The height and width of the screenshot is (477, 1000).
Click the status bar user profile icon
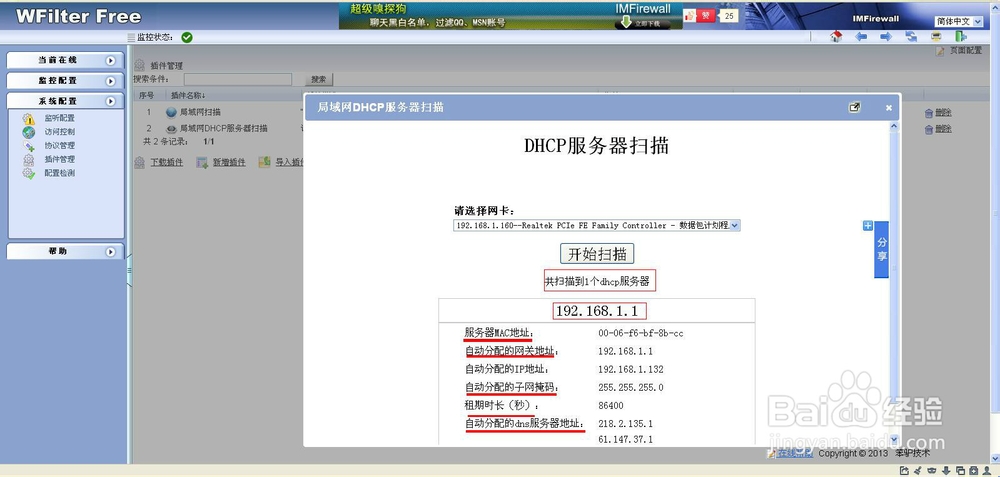tap(987, 471)
